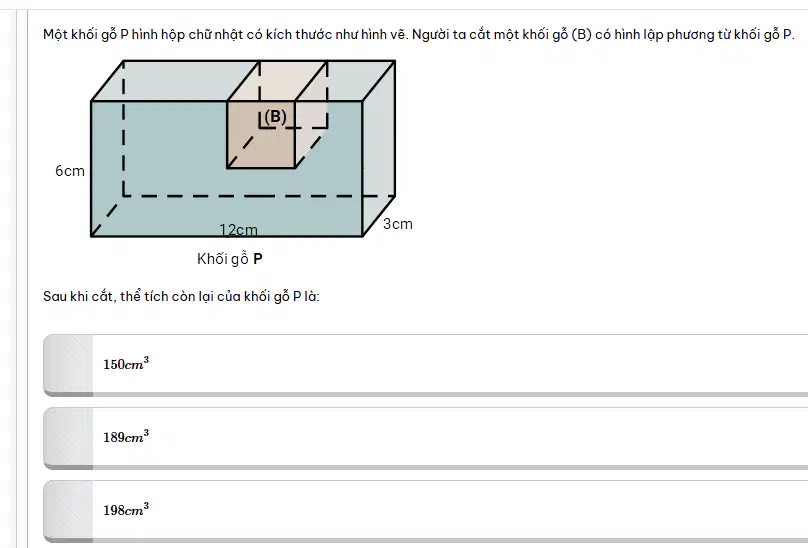Click the 198cm³ answer text
The image size is (808, 548).
pos(126,510)
